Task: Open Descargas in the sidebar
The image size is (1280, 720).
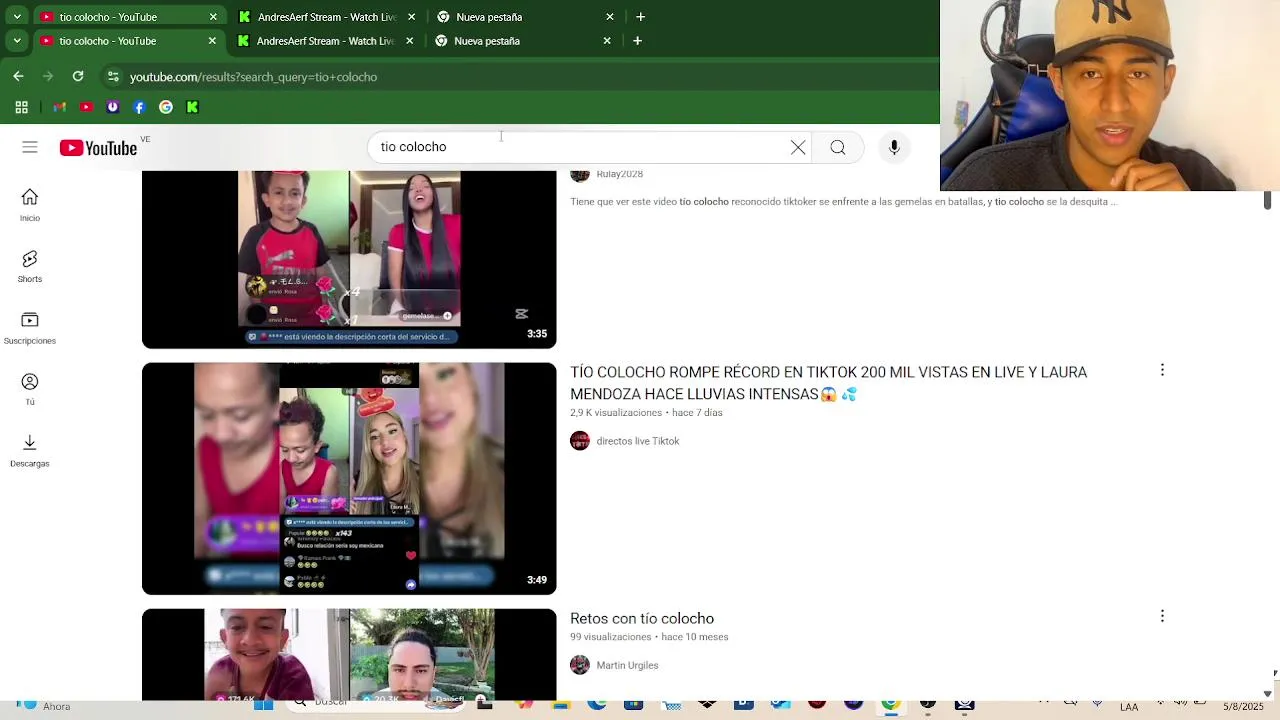Action: [30, 451]
